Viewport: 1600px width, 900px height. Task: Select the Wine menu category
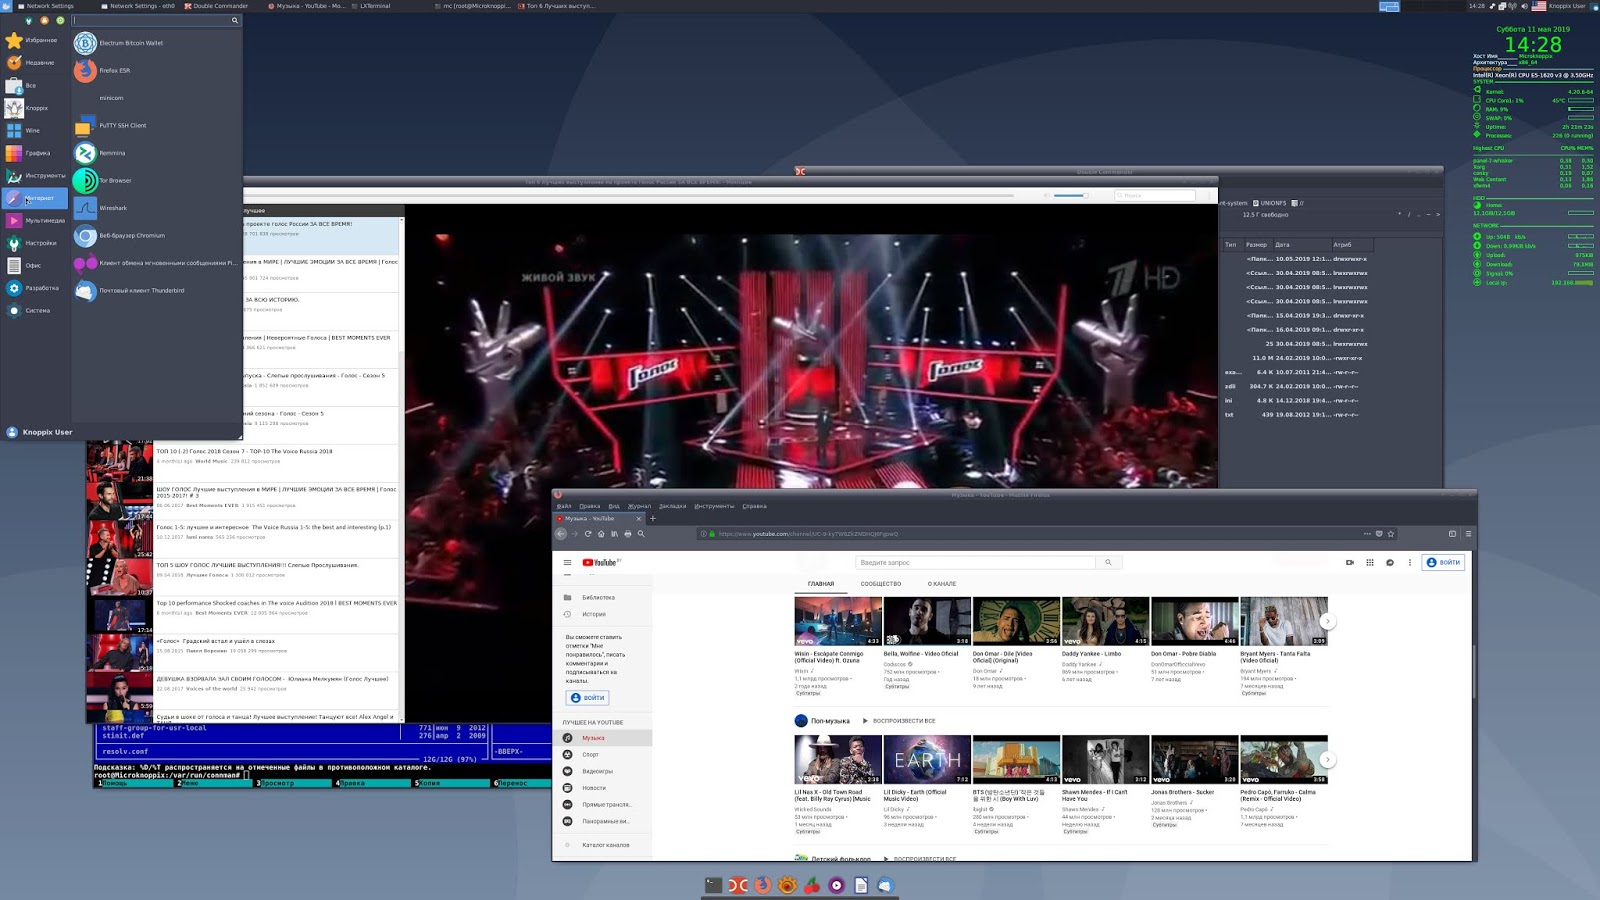coord(35,130)
